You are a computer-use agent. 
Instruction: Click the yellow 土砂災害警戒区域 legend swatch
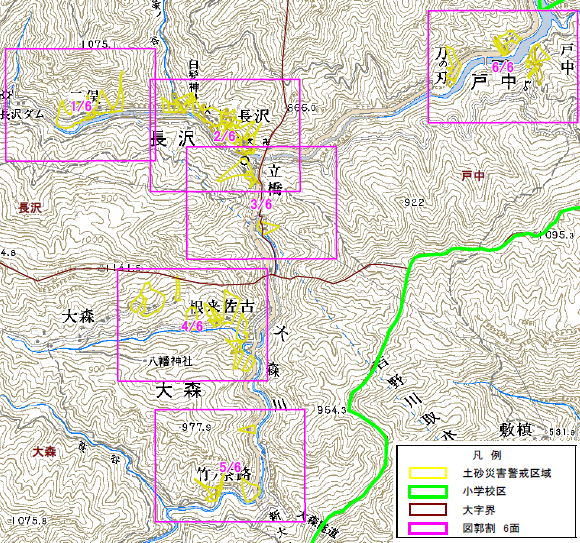click(428, 473)
